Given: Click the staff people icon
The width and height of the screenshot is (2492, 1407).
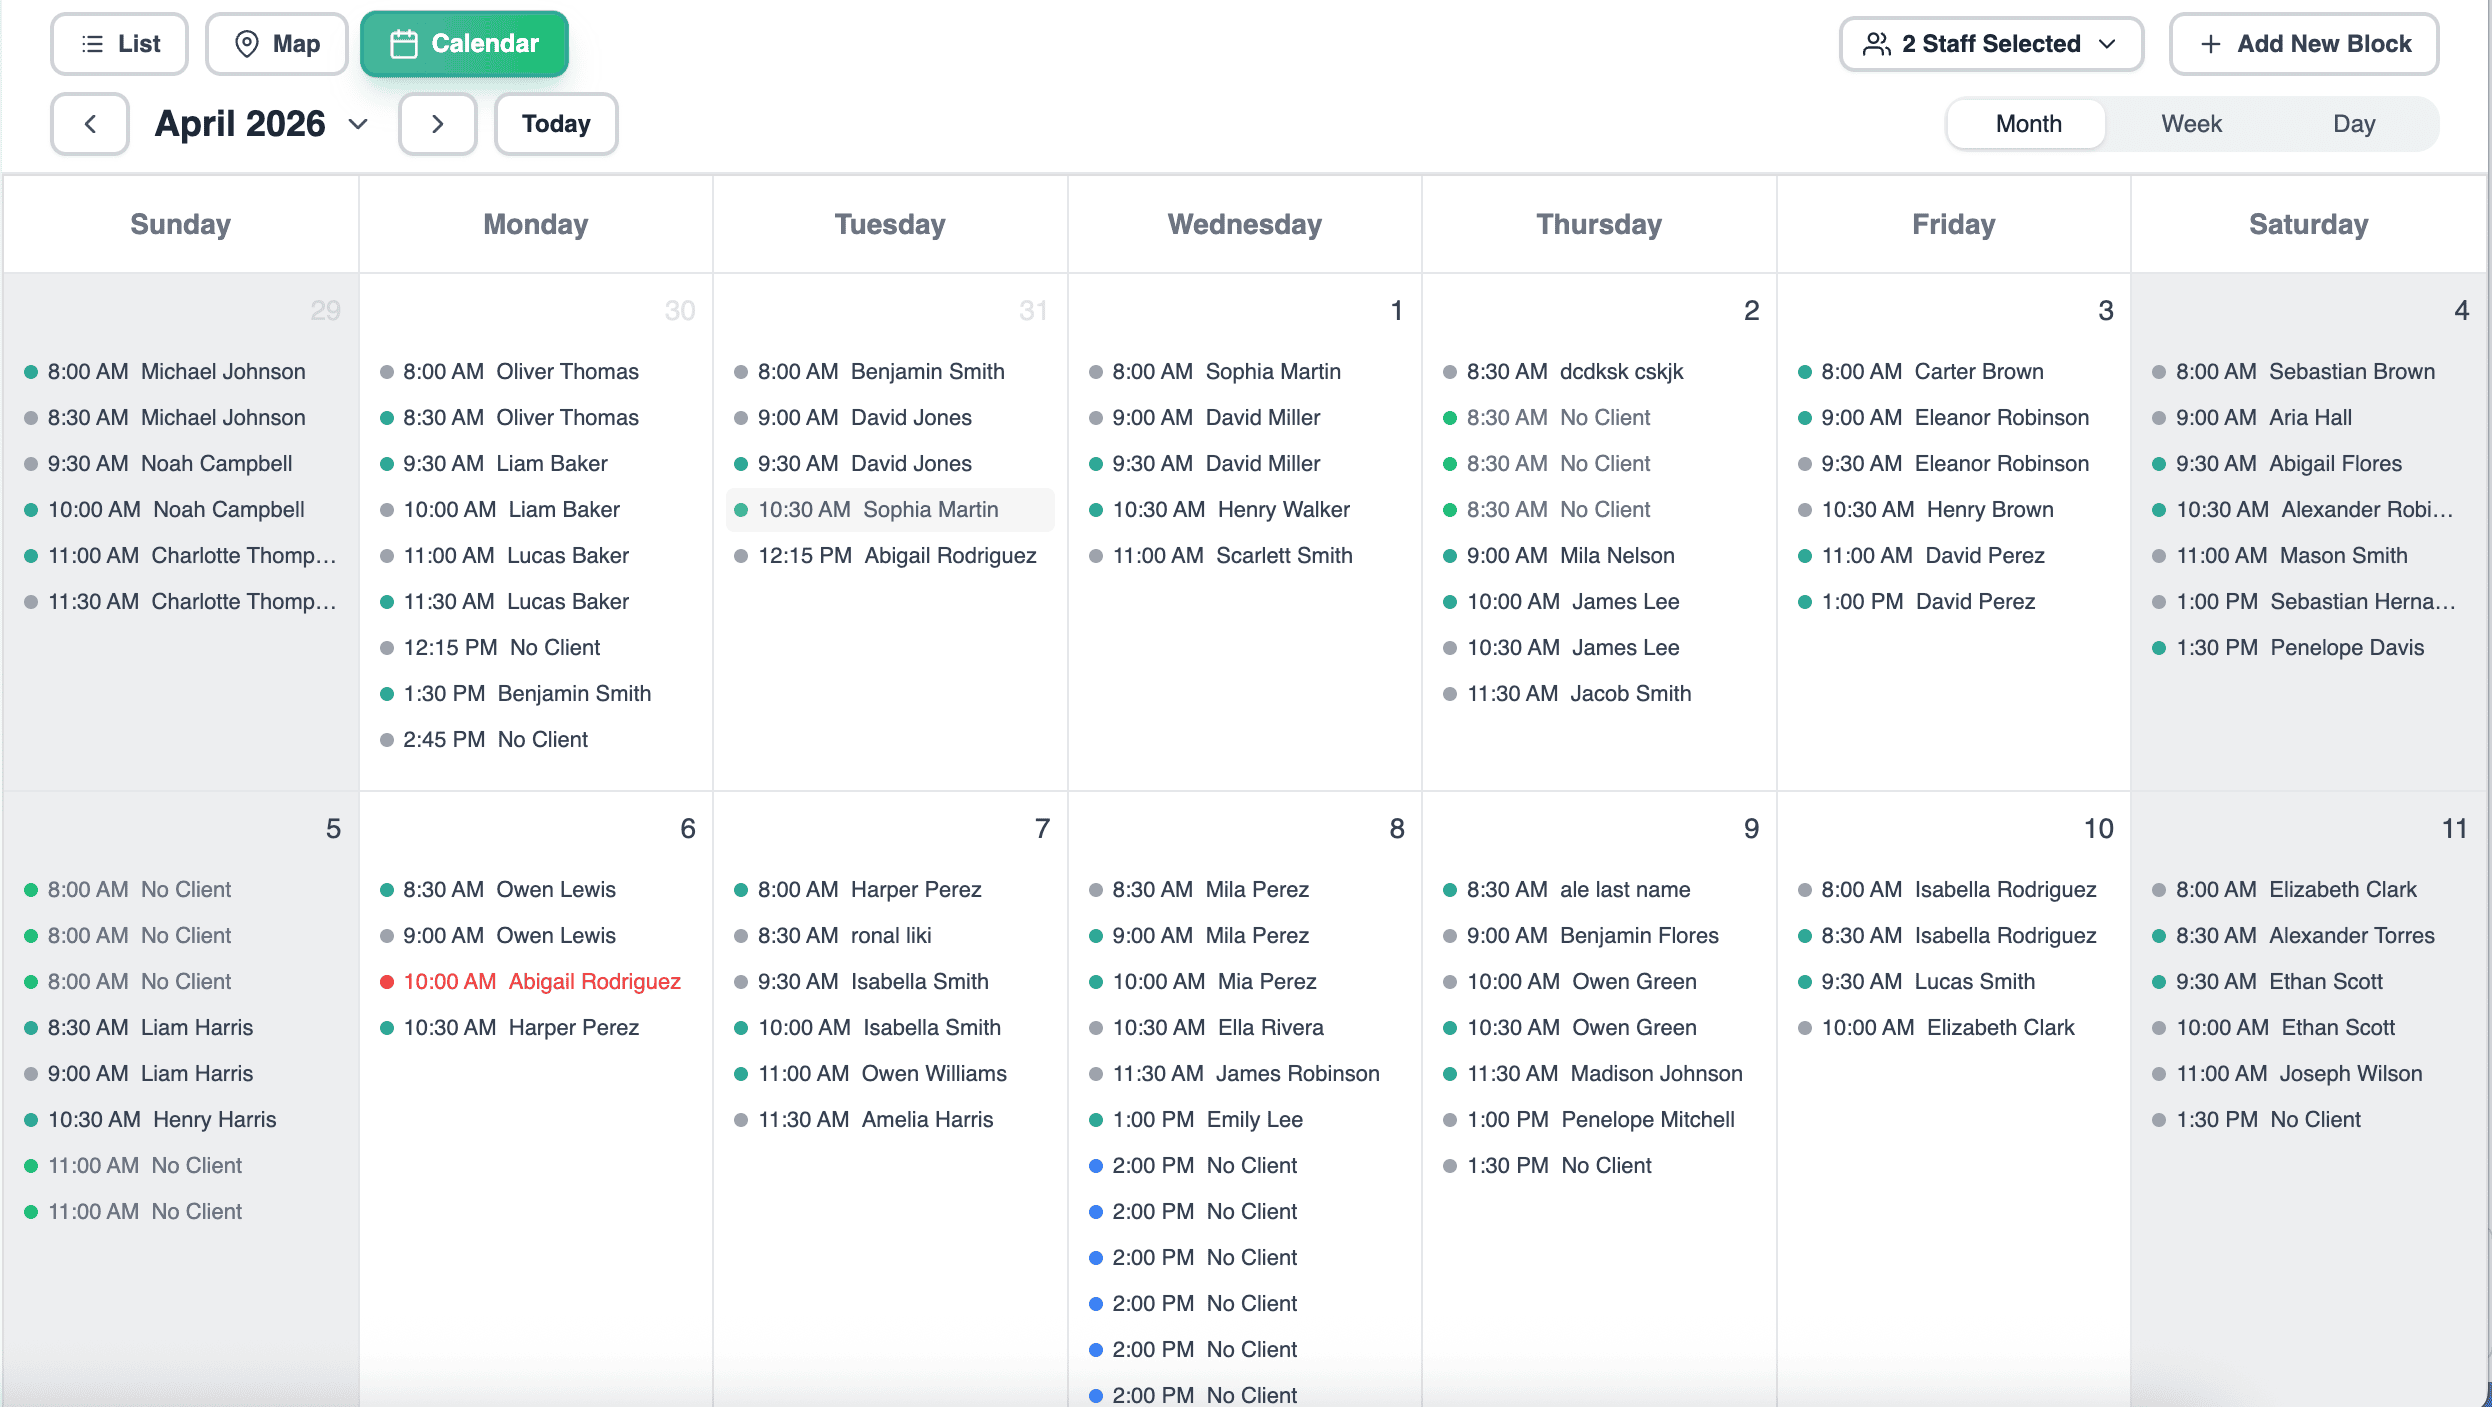Looking at the screenshot, I should point(1877,44).
